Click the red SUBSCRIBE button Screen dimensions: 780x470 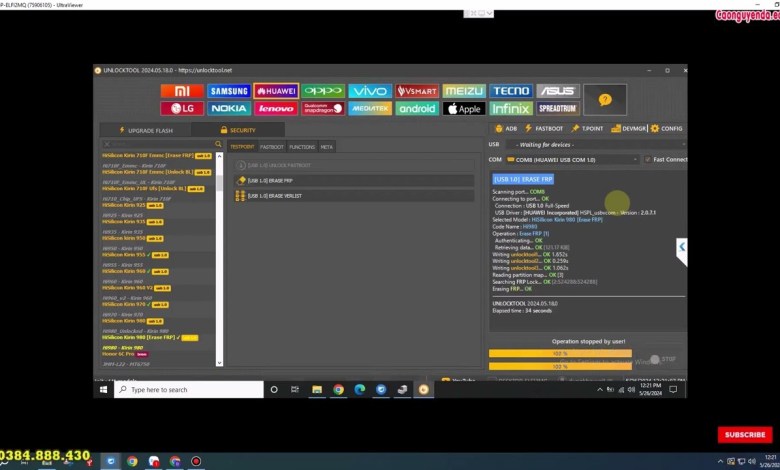click(745, 435)
